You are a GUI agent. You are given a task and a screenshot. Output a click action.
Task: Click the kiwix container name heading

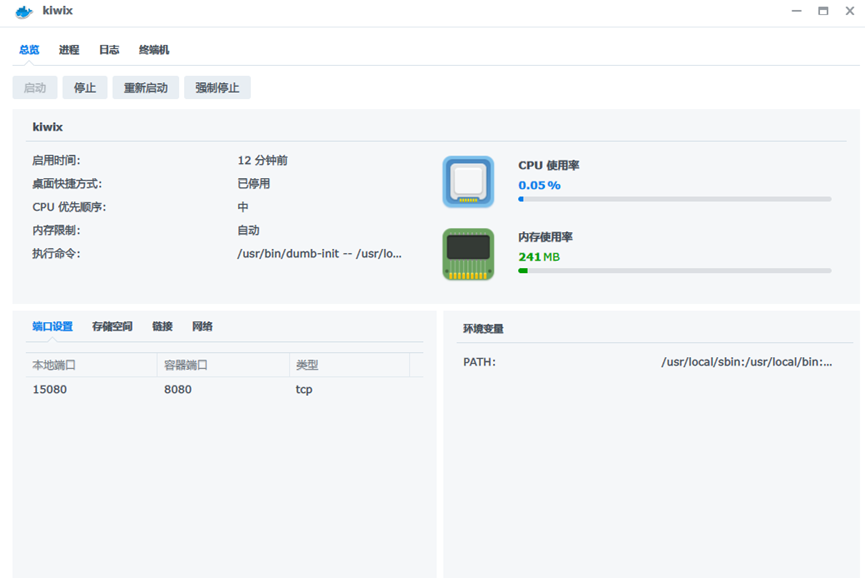click(47, 127)
